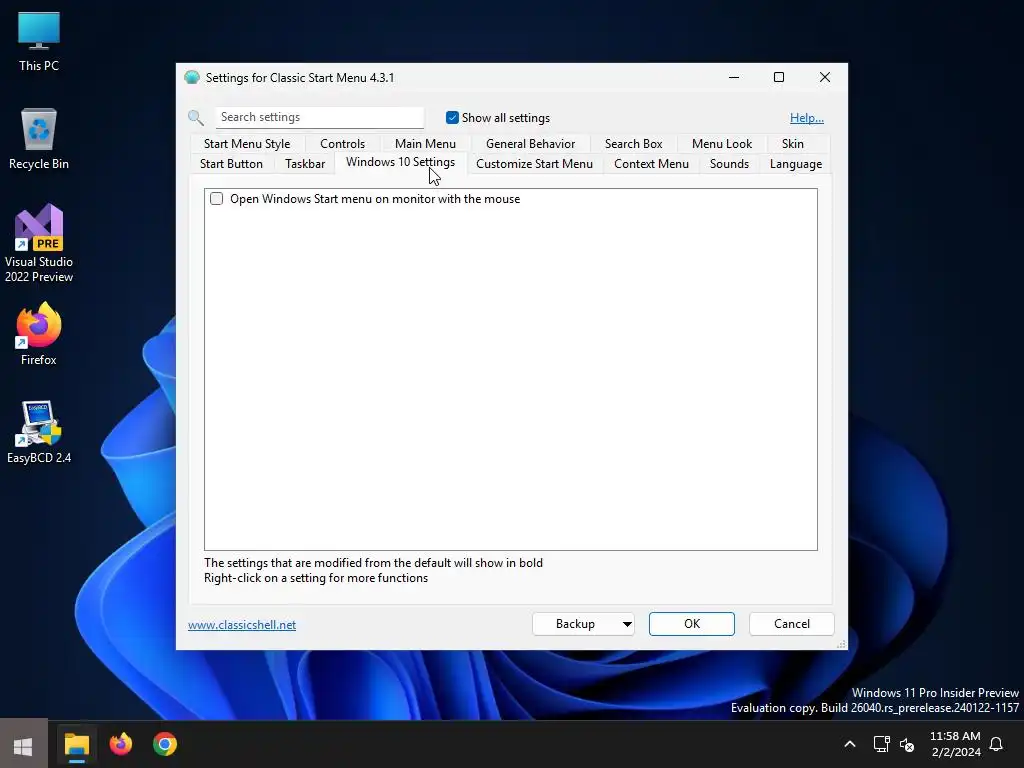Screen dimensions: 1024x768
Task: Open Firefox from the taskbar
Action: [121, 744]
